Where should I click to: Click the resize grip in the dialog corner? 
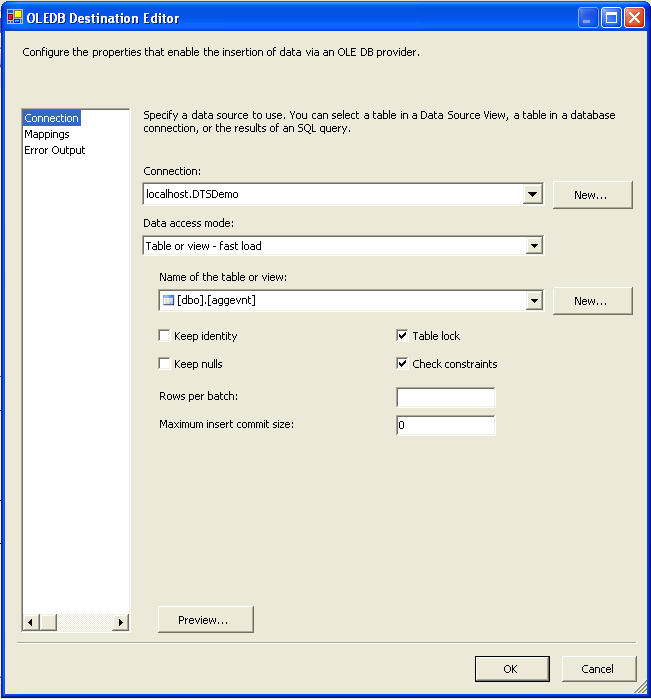tap(641, 689)
